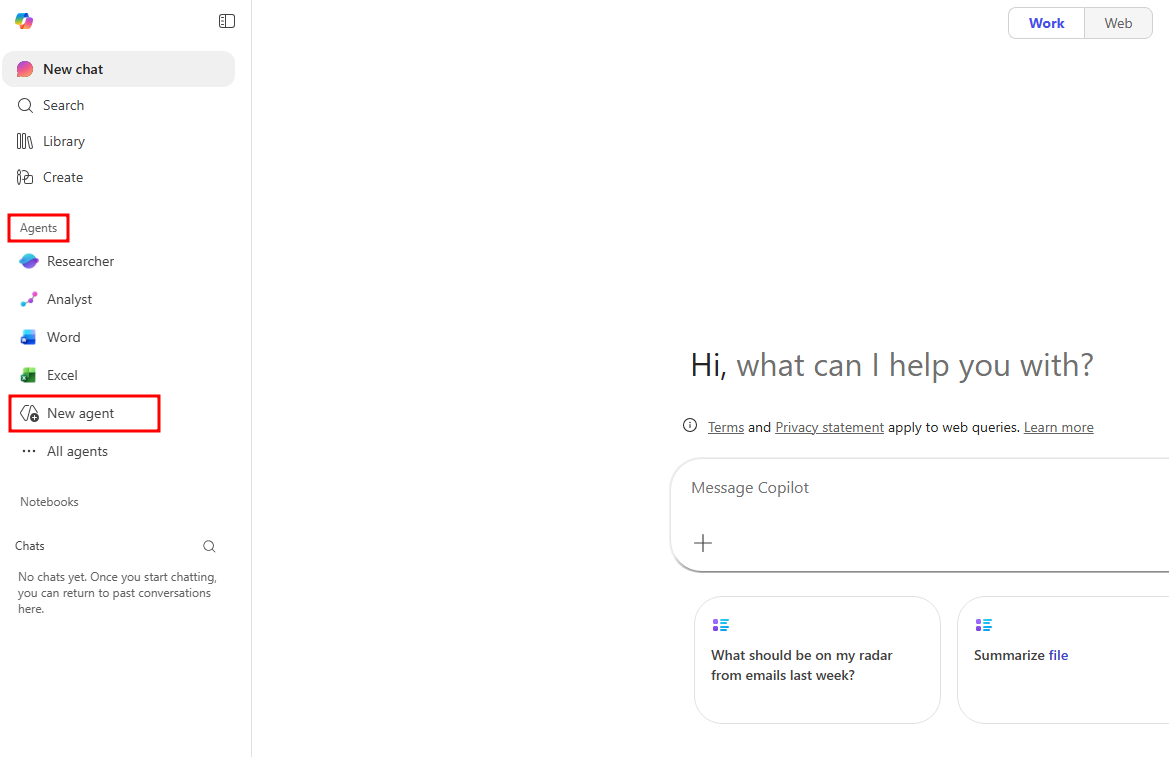Click the Analyst agent icon
1169x757 pixels.
click(x=29, y=299)
